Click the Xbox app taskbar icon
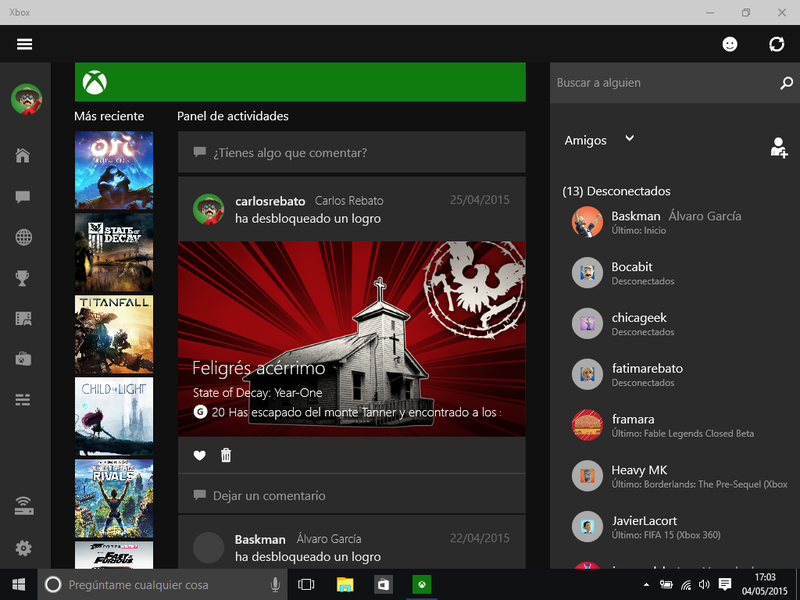800x600 pixels. coord(422,585)
